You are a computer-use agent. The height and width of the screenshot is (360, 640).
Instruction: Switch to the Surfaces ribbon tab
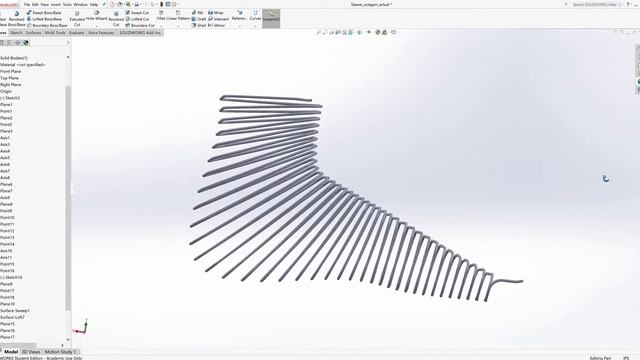(33, 33)
